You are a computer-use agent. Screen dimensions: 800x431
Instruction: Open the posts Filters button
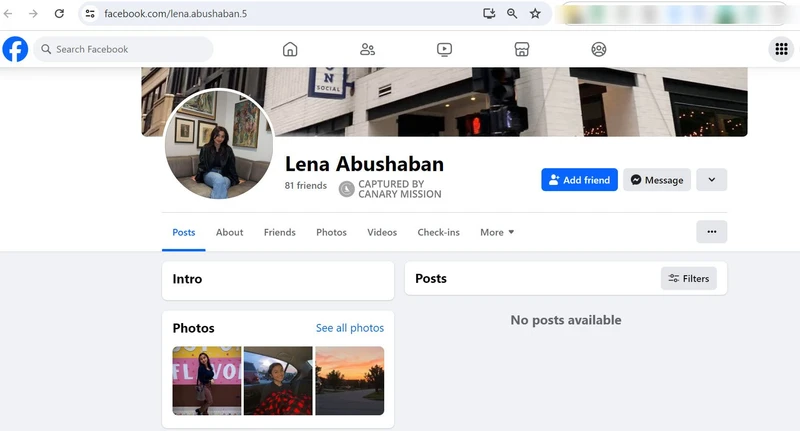point(689,278)
